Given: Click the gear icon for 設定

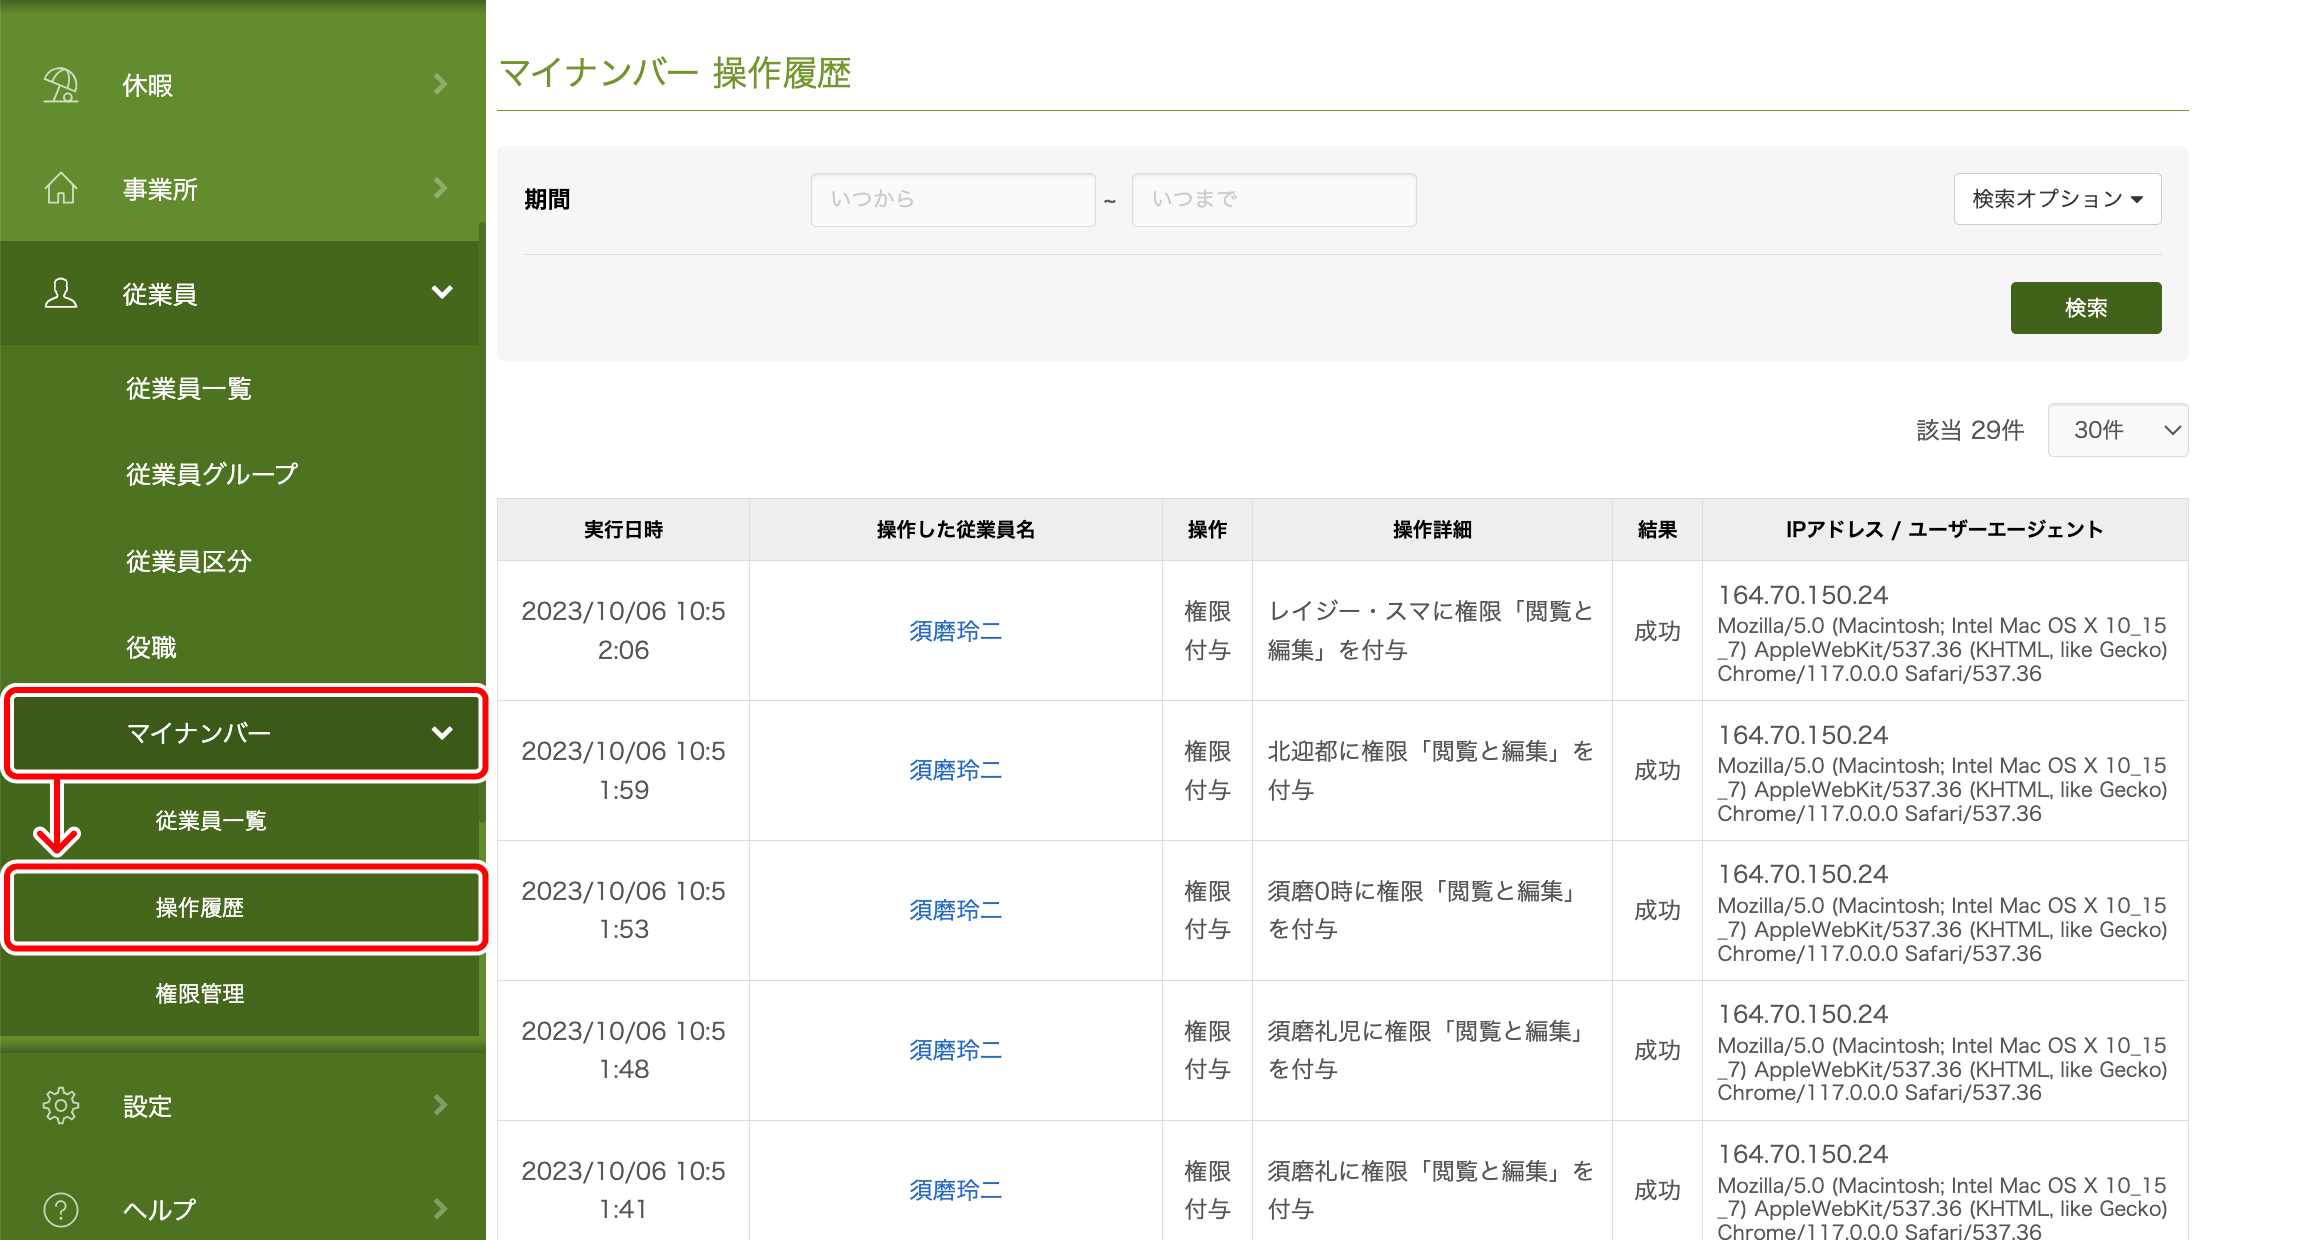Looking at the screenshot, I should 61,1106.
